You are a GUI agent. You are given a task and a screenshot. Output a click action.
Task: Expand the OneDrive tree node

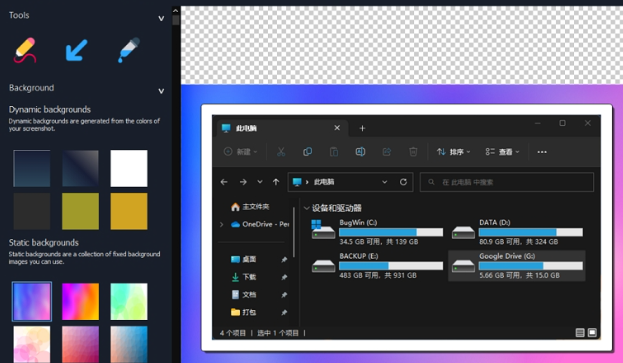click(221, 224)
